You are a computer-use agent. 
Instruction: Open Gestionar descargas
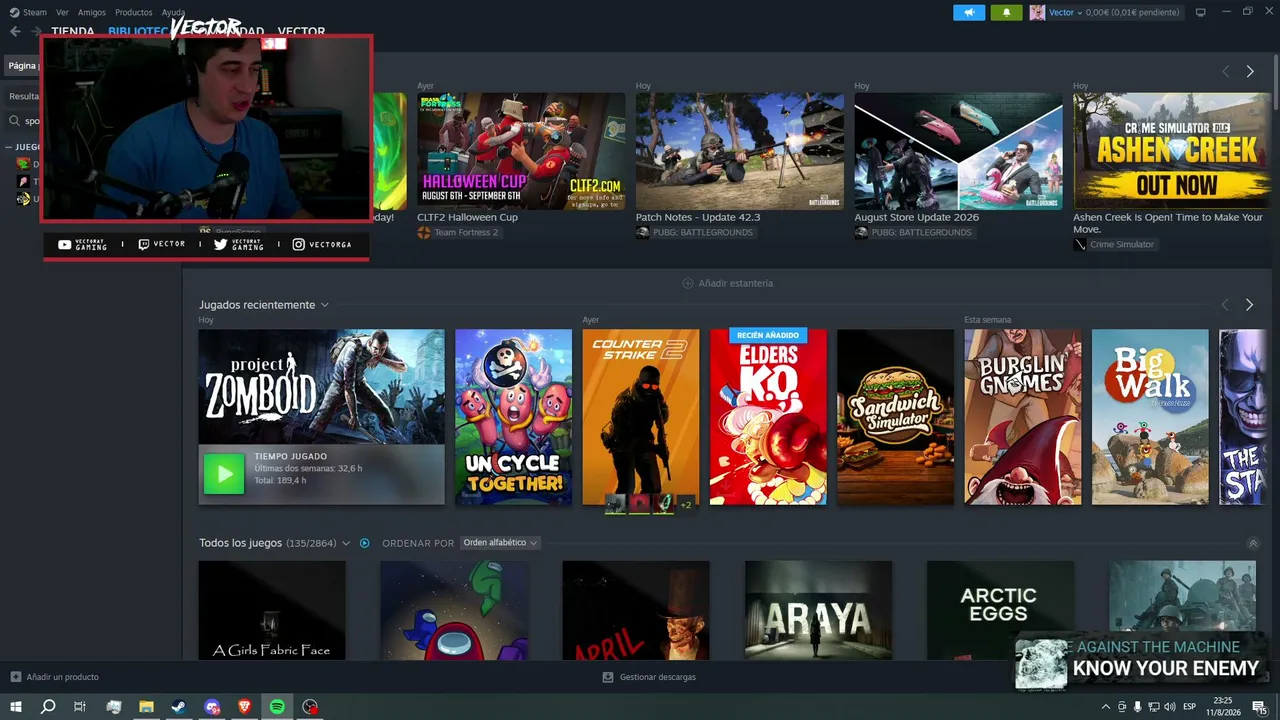pos(649,677)
